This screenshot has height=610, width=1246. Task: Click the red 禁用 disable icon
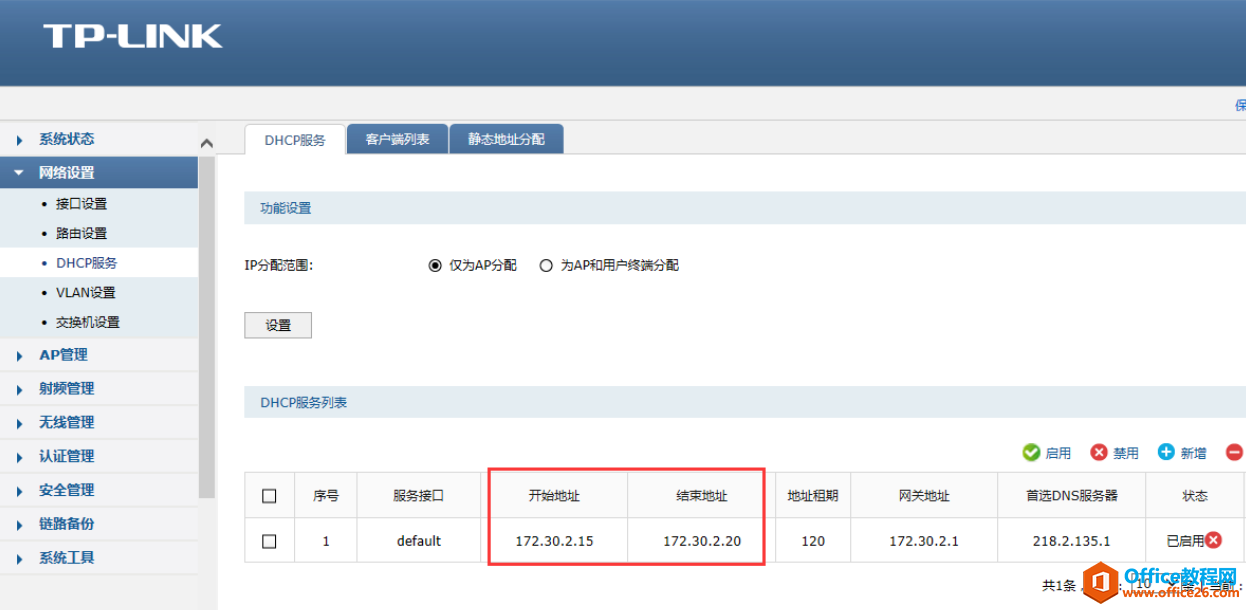[1099, 453]
